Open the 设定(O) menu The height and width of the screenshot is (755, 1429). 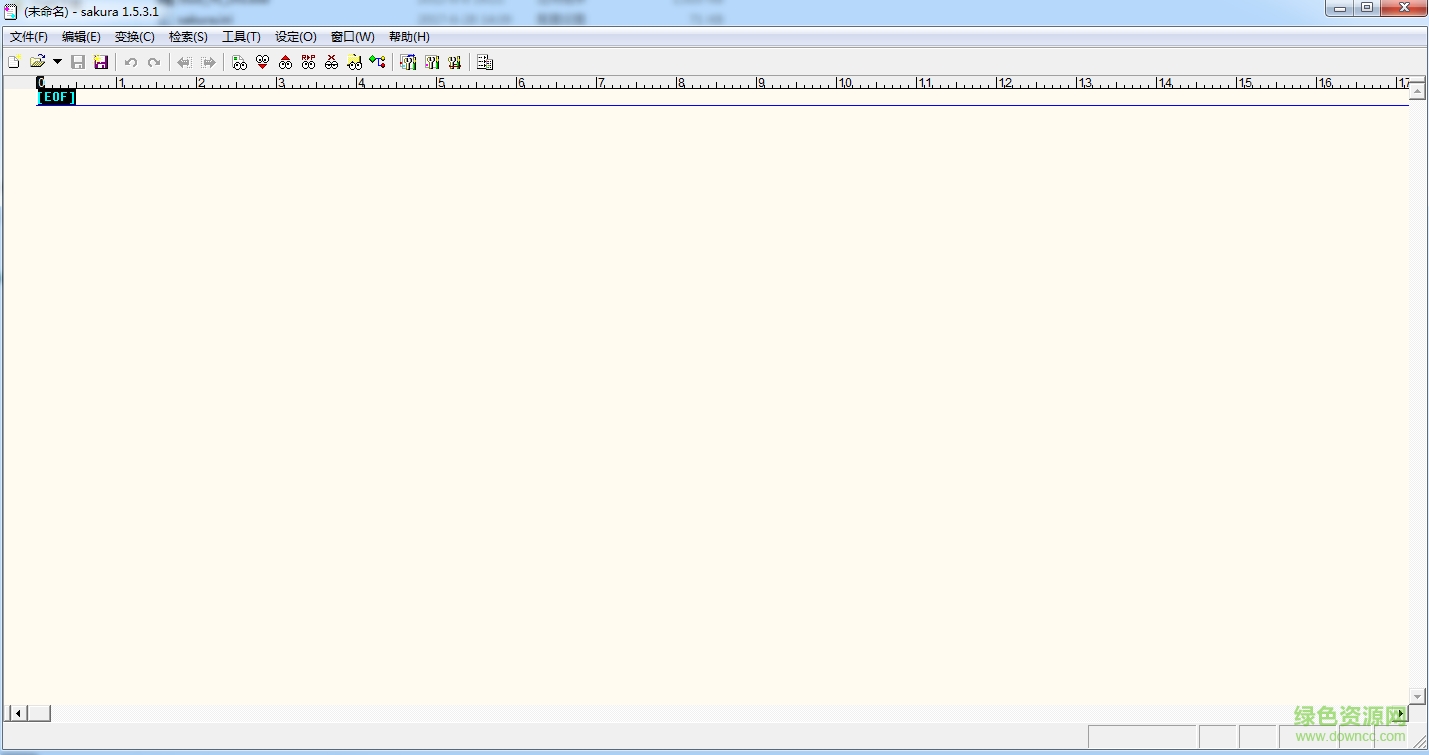tap(295, 37)
